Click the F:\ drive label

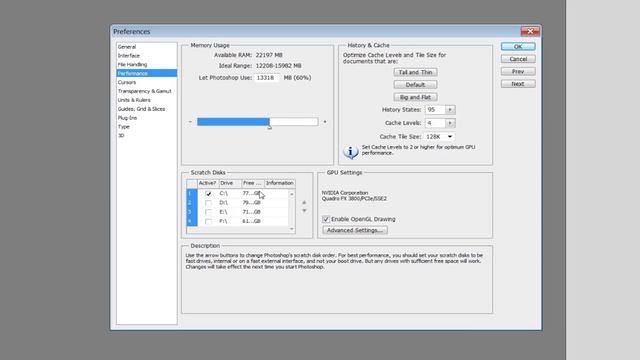click(223, 222)
